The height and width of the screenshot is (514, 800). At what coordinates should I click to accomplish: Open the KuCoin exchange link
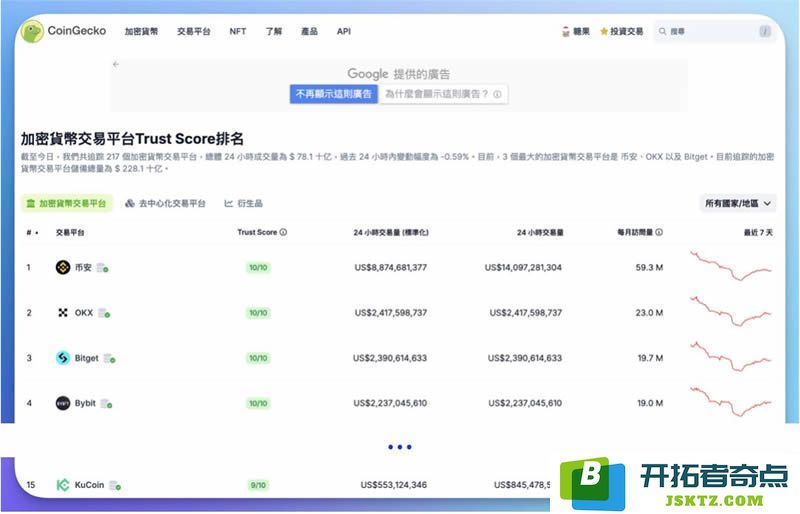click(x=89, y=485)
